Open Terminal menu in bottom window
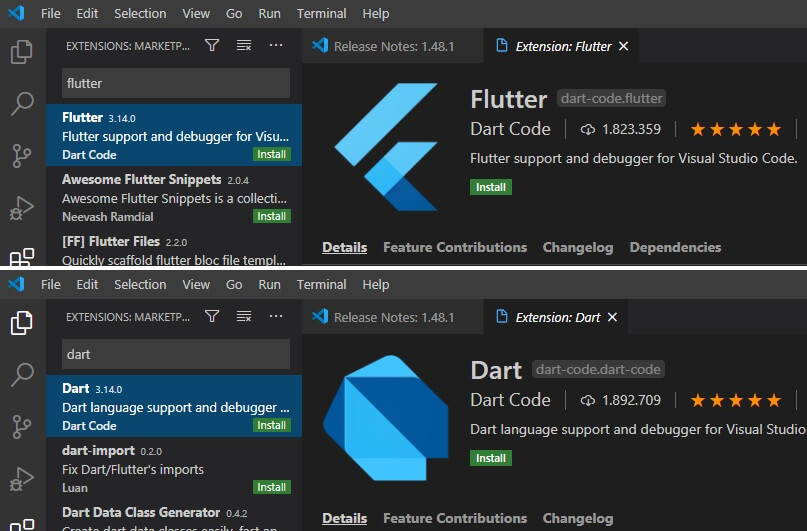The width and height of the screenshot is (807, 531). tap(321, 284)
